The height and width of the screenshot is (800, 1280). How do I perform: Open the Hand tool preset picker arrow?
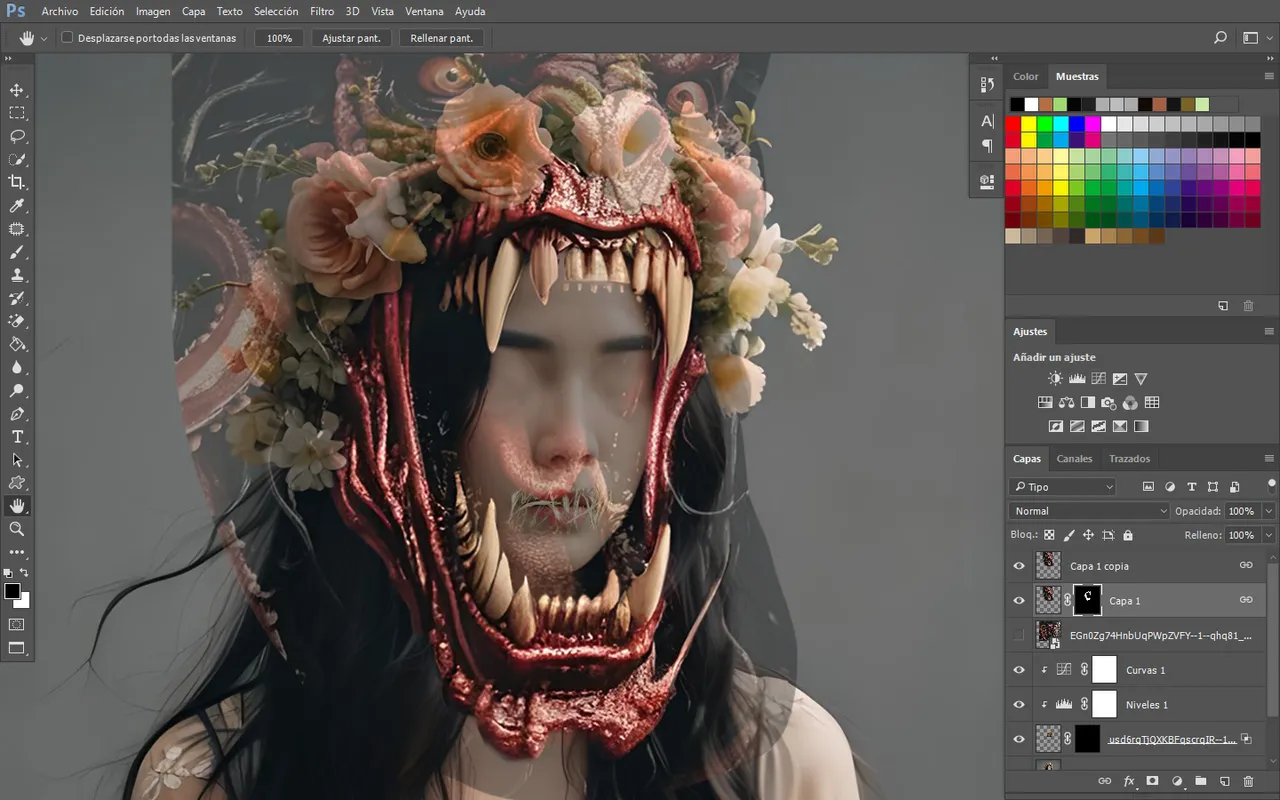coord(44,38)
